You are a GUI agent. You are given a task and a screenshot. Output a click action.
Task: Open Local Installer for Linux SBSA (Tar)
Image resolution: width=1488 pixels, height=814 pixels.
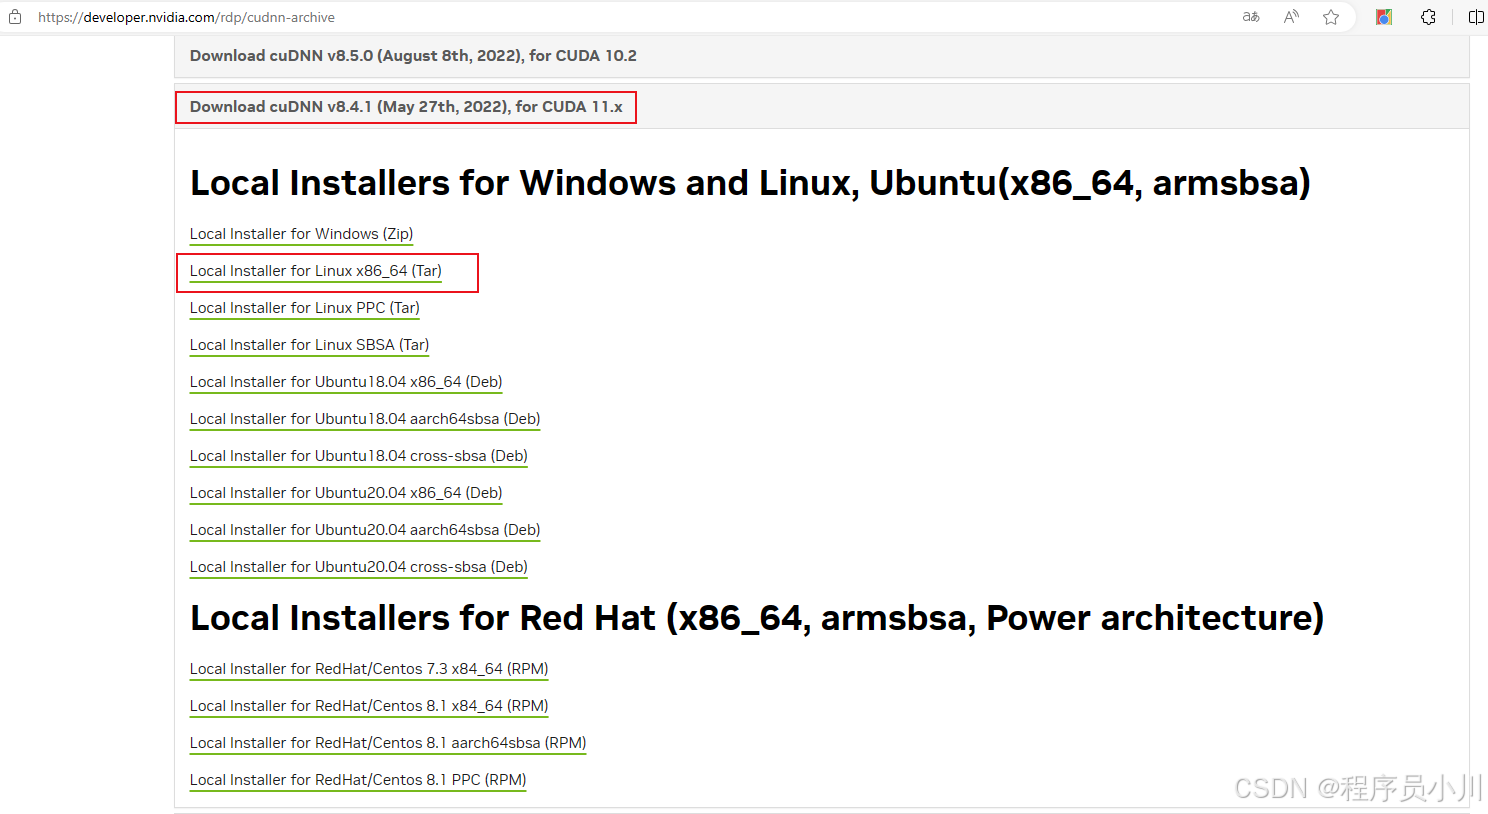(309, 345)
